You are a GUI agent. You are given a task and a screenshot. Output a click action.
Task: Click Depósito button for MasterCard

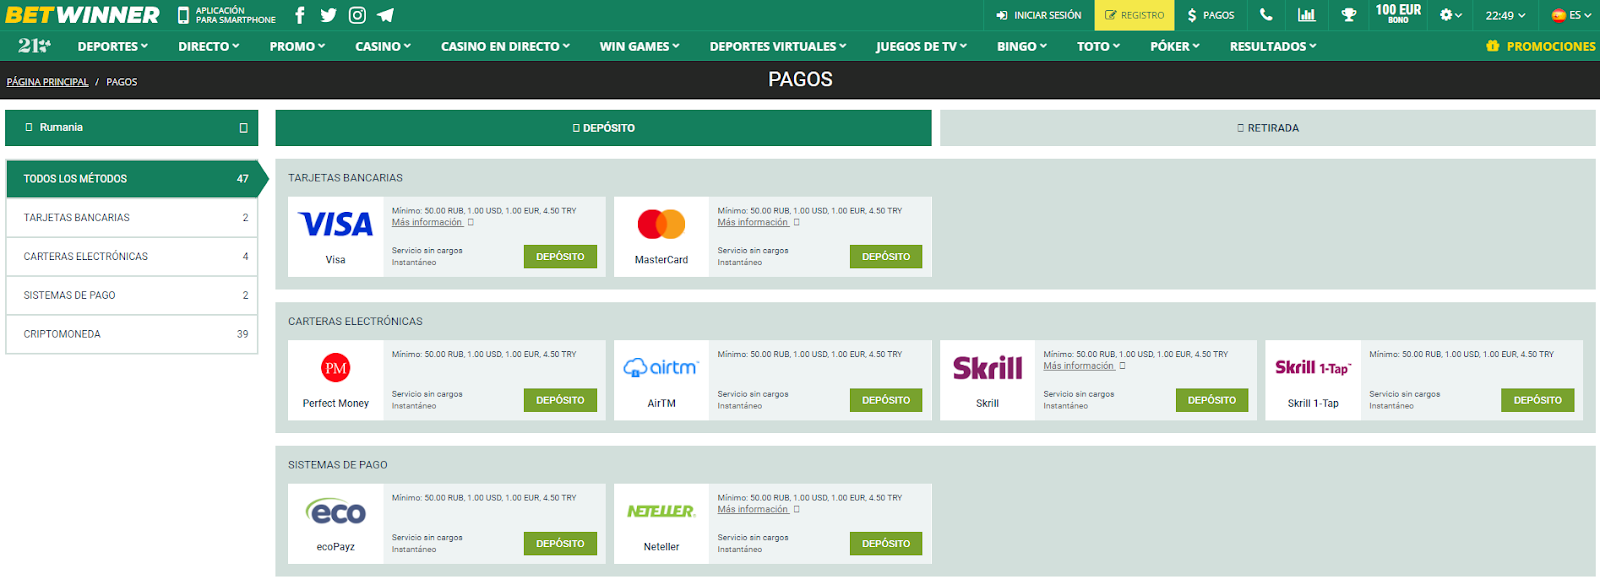point(886,257)
